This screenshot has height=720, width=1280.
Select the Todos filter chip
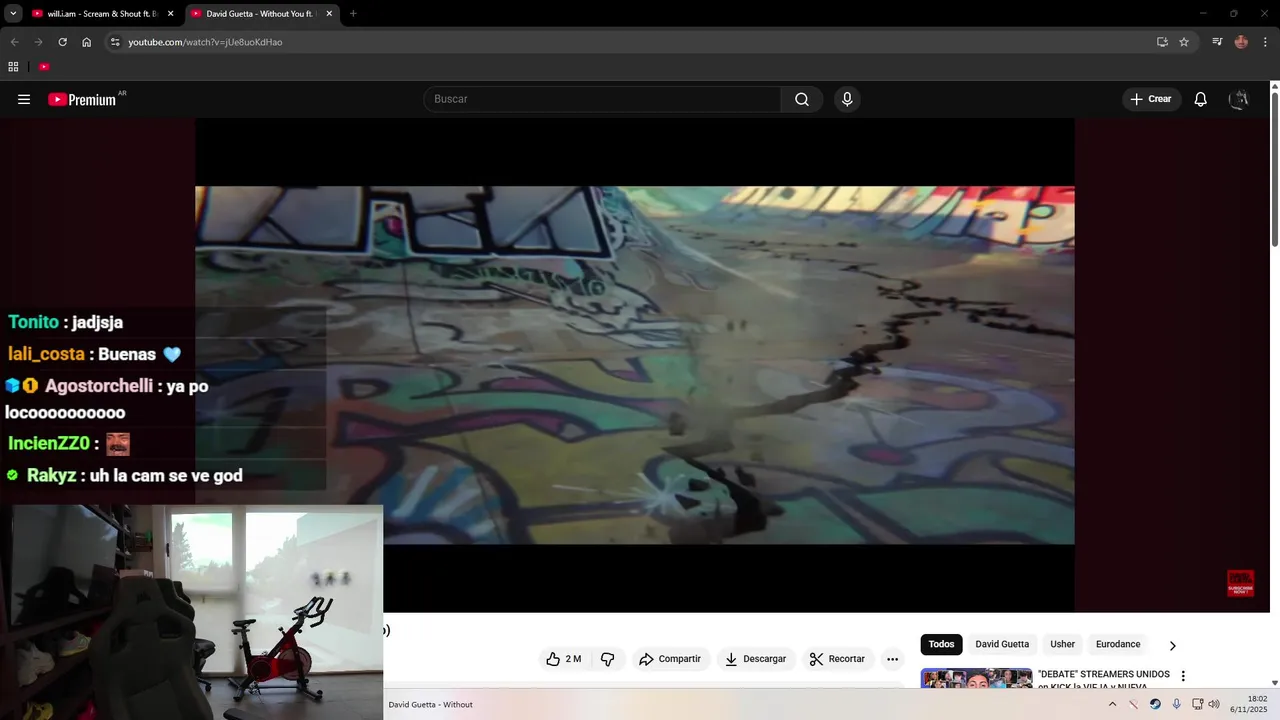[x=941, y=644]
